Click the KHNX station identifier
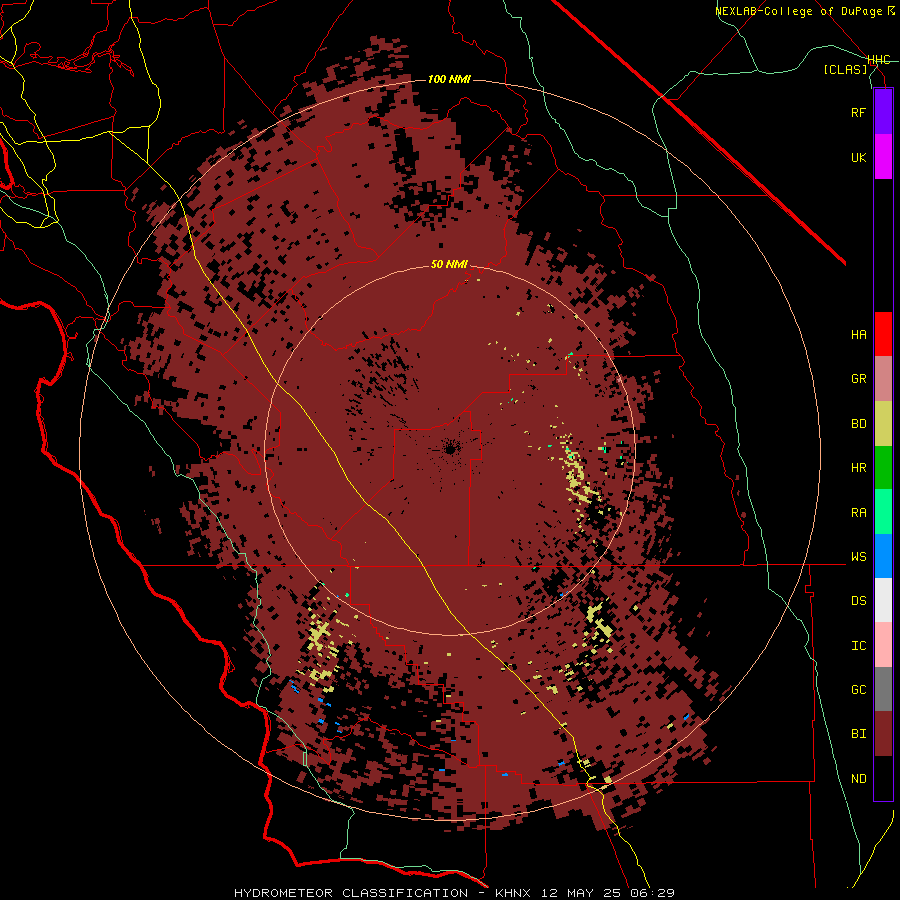This screenshot has height=900, width=900. (x=513, y=893)
